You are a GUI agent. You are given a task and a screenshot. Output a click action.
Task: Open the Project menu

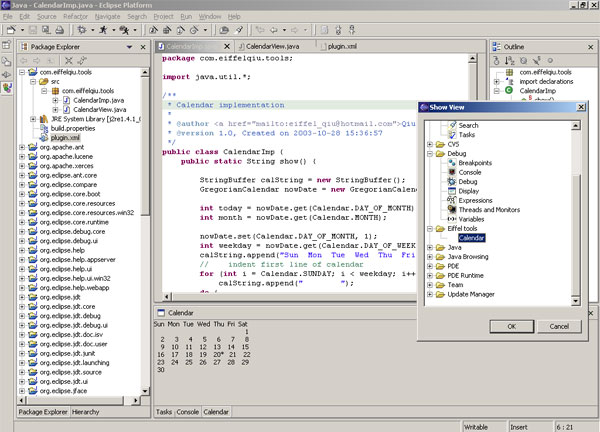pos(163,16)
